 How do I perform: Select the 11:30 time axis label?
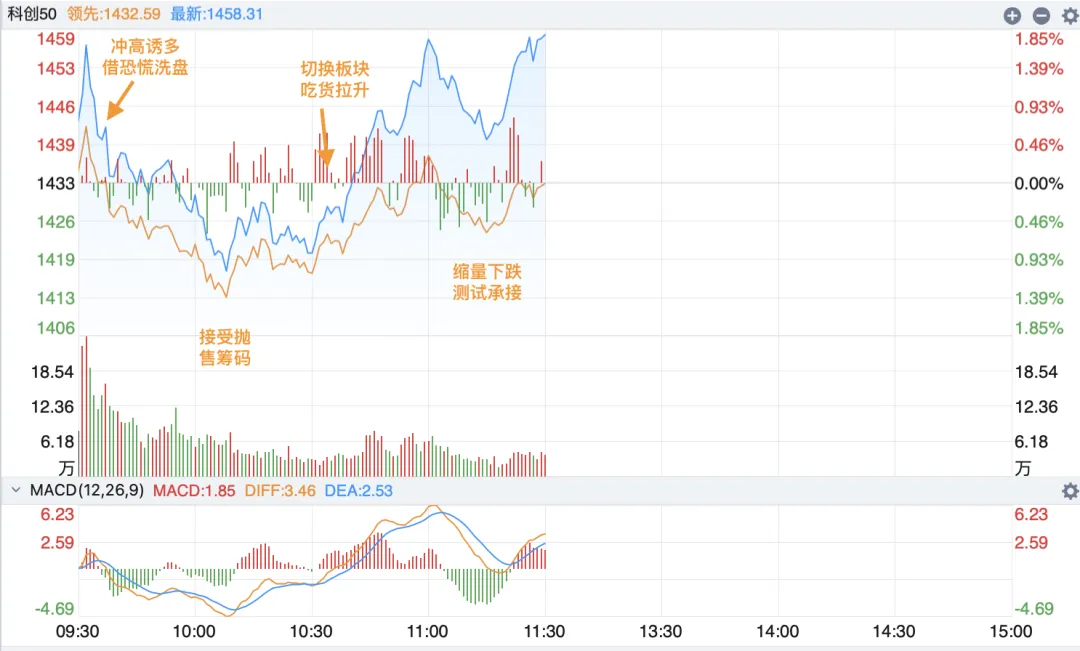(x=545, y=632)
